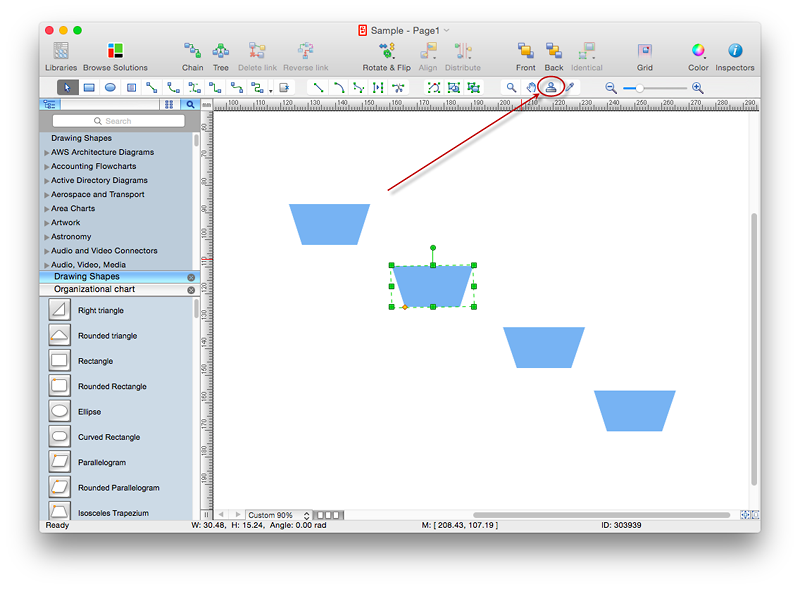Expand Accounting Flowcharts category
The image size is (800, 589).
[x=47, y=167]
